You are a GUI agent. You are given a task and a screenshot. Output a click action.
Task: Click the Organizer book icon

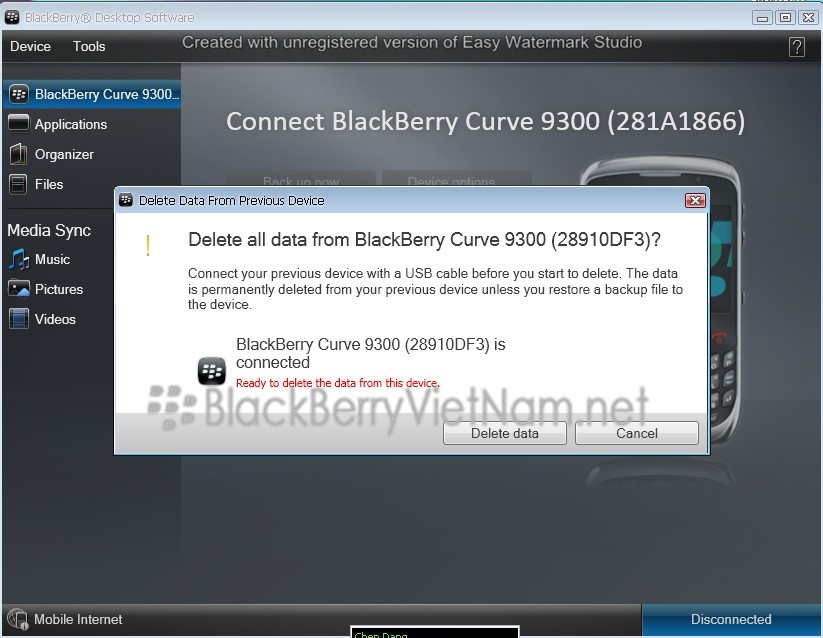[x=18, y=154]
